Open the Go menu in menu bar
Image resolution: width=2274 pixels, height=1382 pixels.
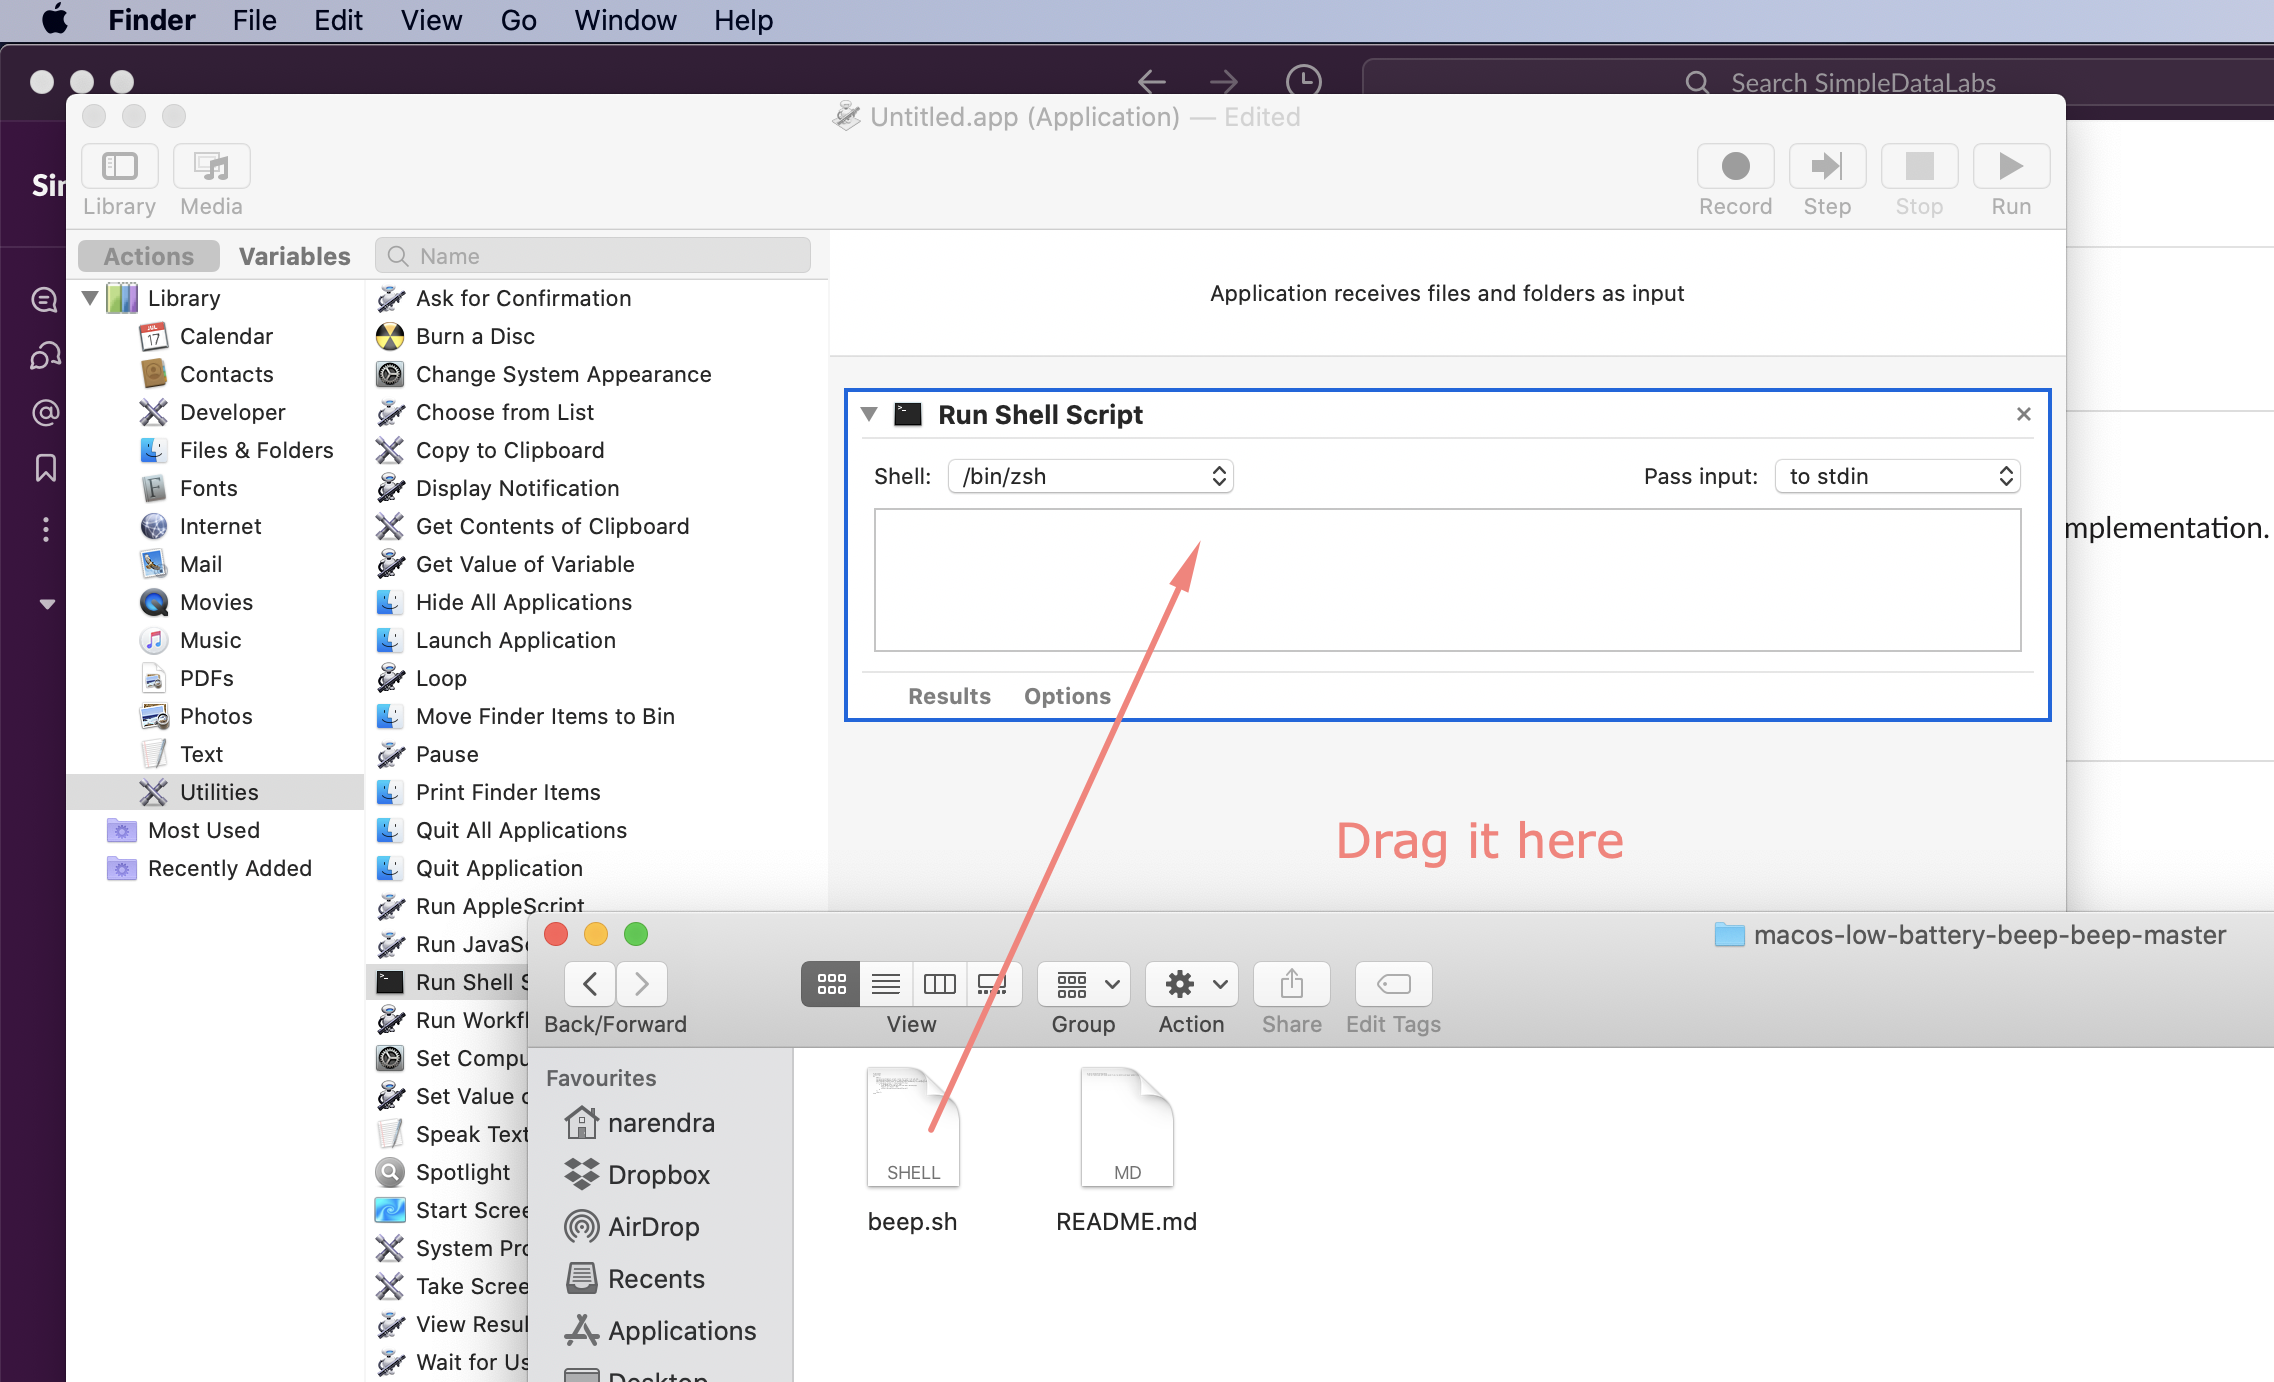[x=518, y=20]
